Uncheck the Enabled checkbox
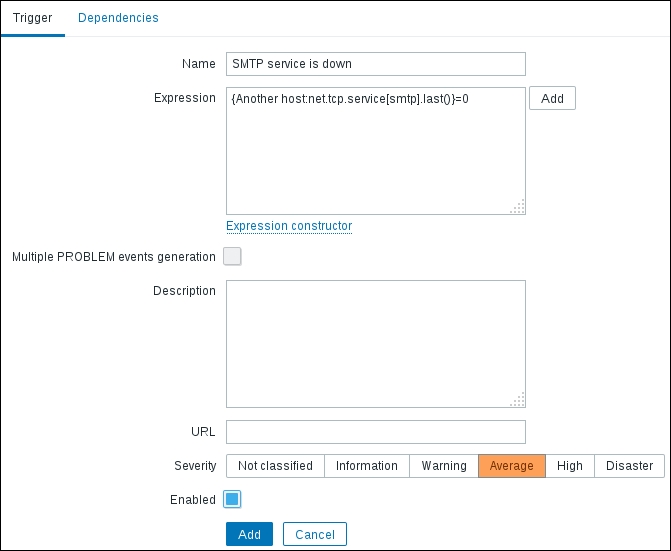This screenshot has width=671, height=551. point(232,499)
